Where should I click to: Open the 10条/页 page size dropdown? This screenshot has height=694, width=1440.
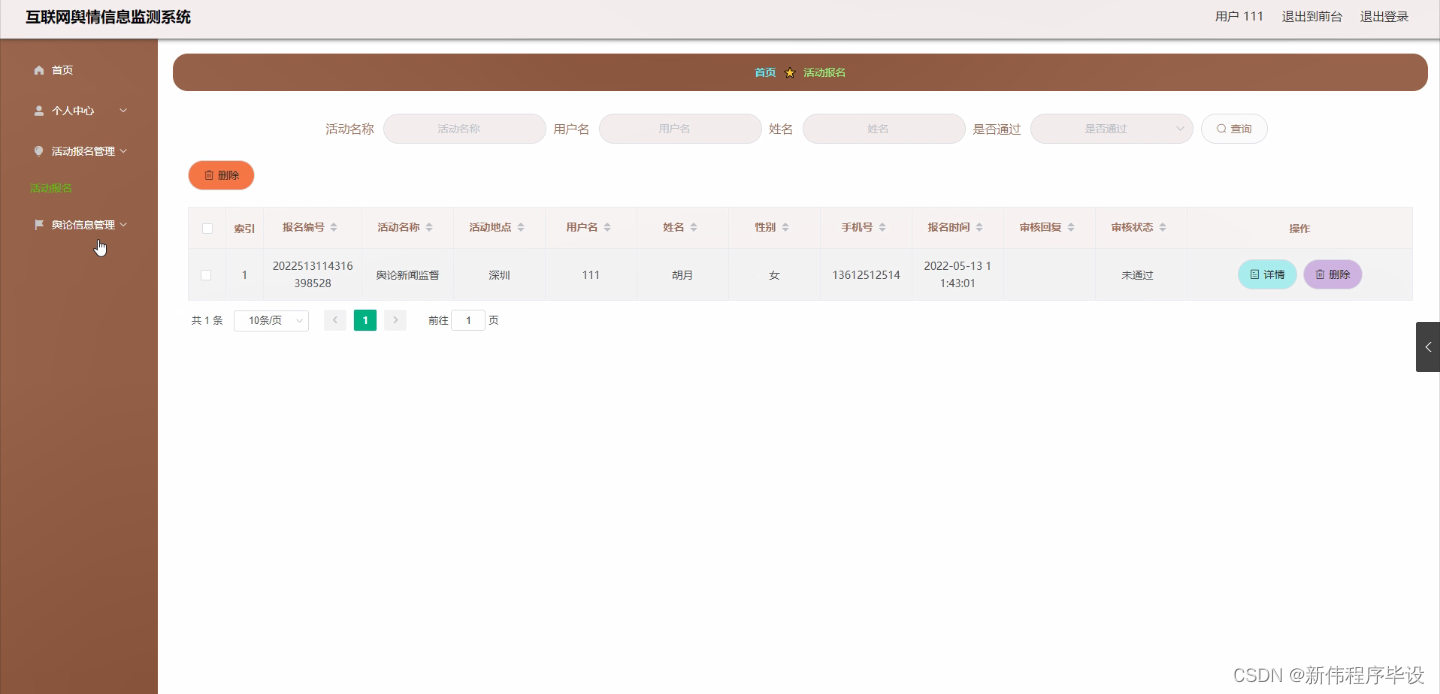(271, 320)
